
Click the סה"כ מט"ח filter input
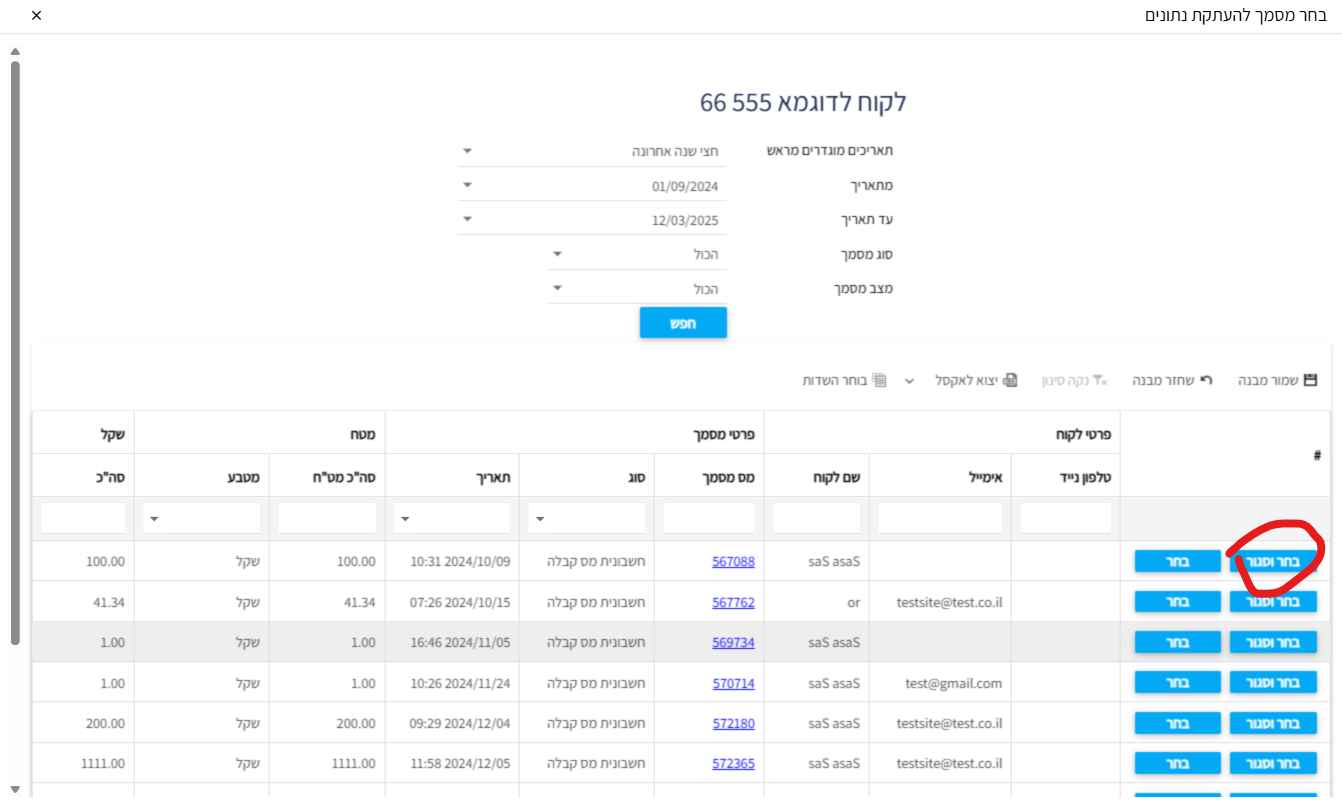coord(327,518)
